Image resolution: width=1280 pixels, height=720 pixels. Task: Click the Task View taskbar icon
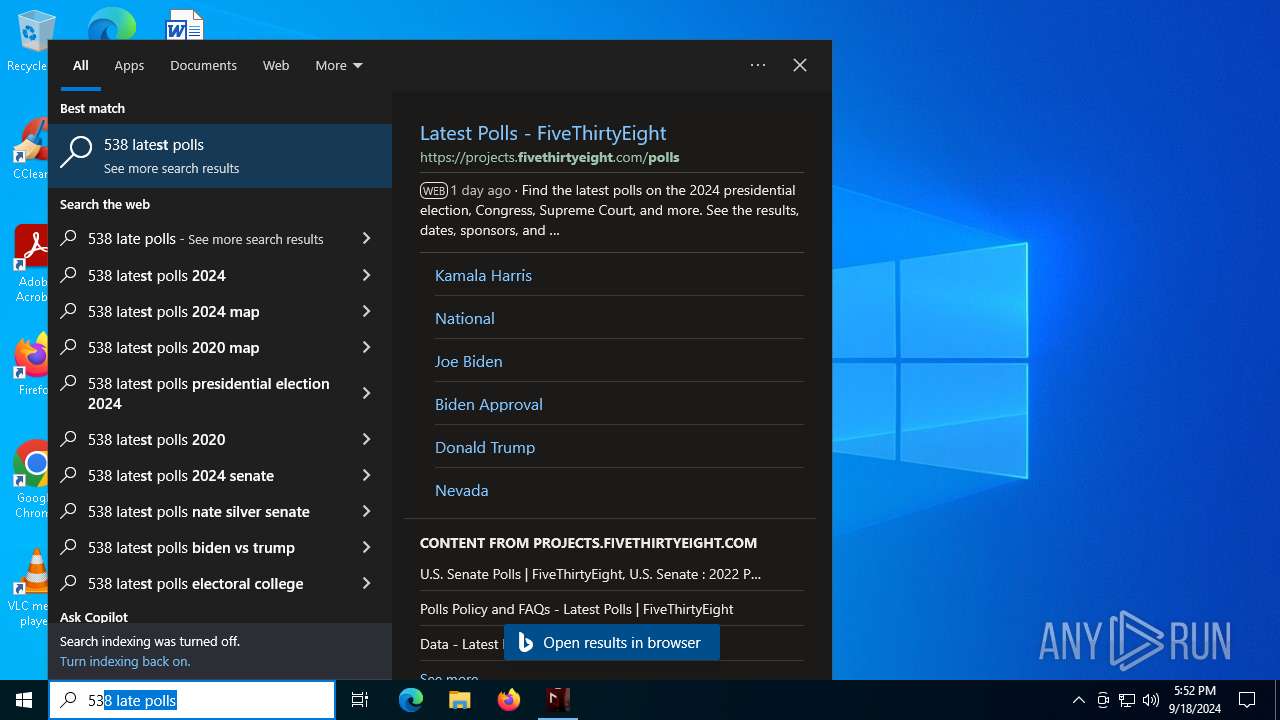coord(360,700)
